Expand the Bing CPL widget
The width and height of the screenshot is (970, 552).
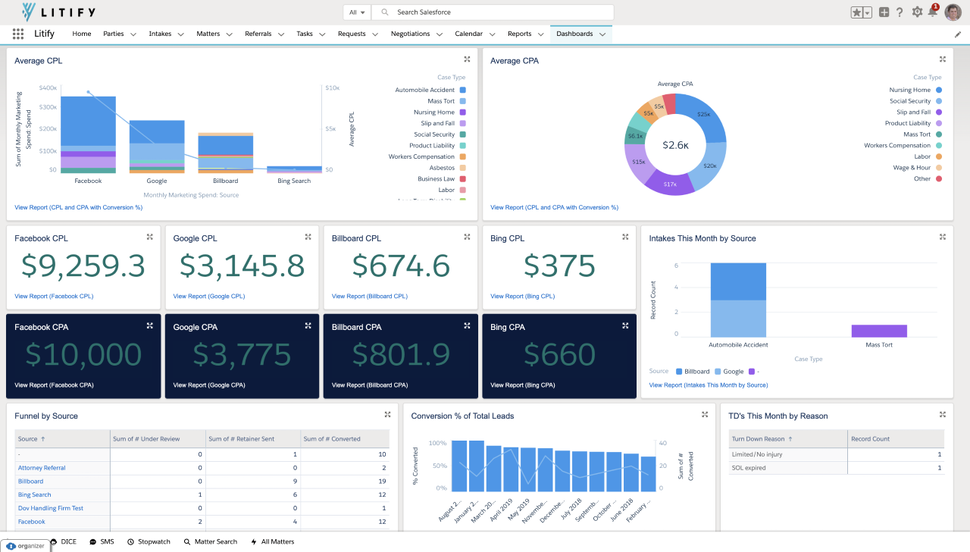(625, 237)
